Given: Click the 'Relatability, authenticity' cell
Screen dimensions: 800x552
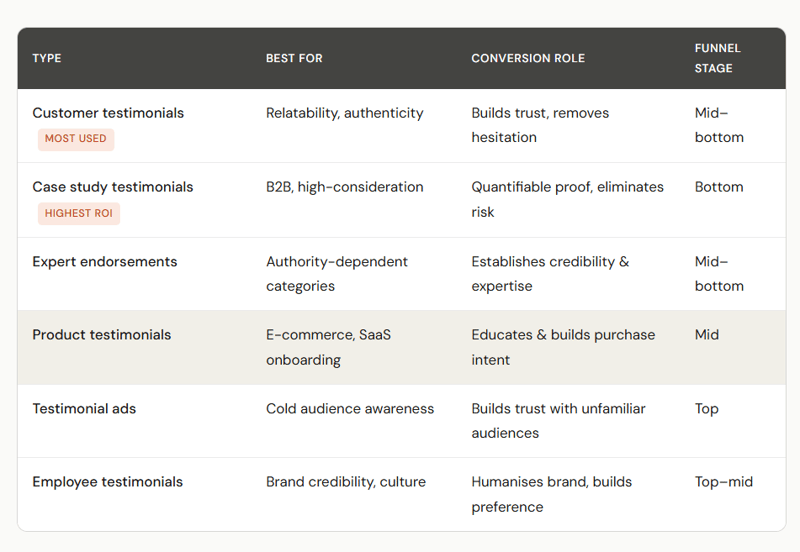Looking at the screenshot, I should (x=345, y=113).
